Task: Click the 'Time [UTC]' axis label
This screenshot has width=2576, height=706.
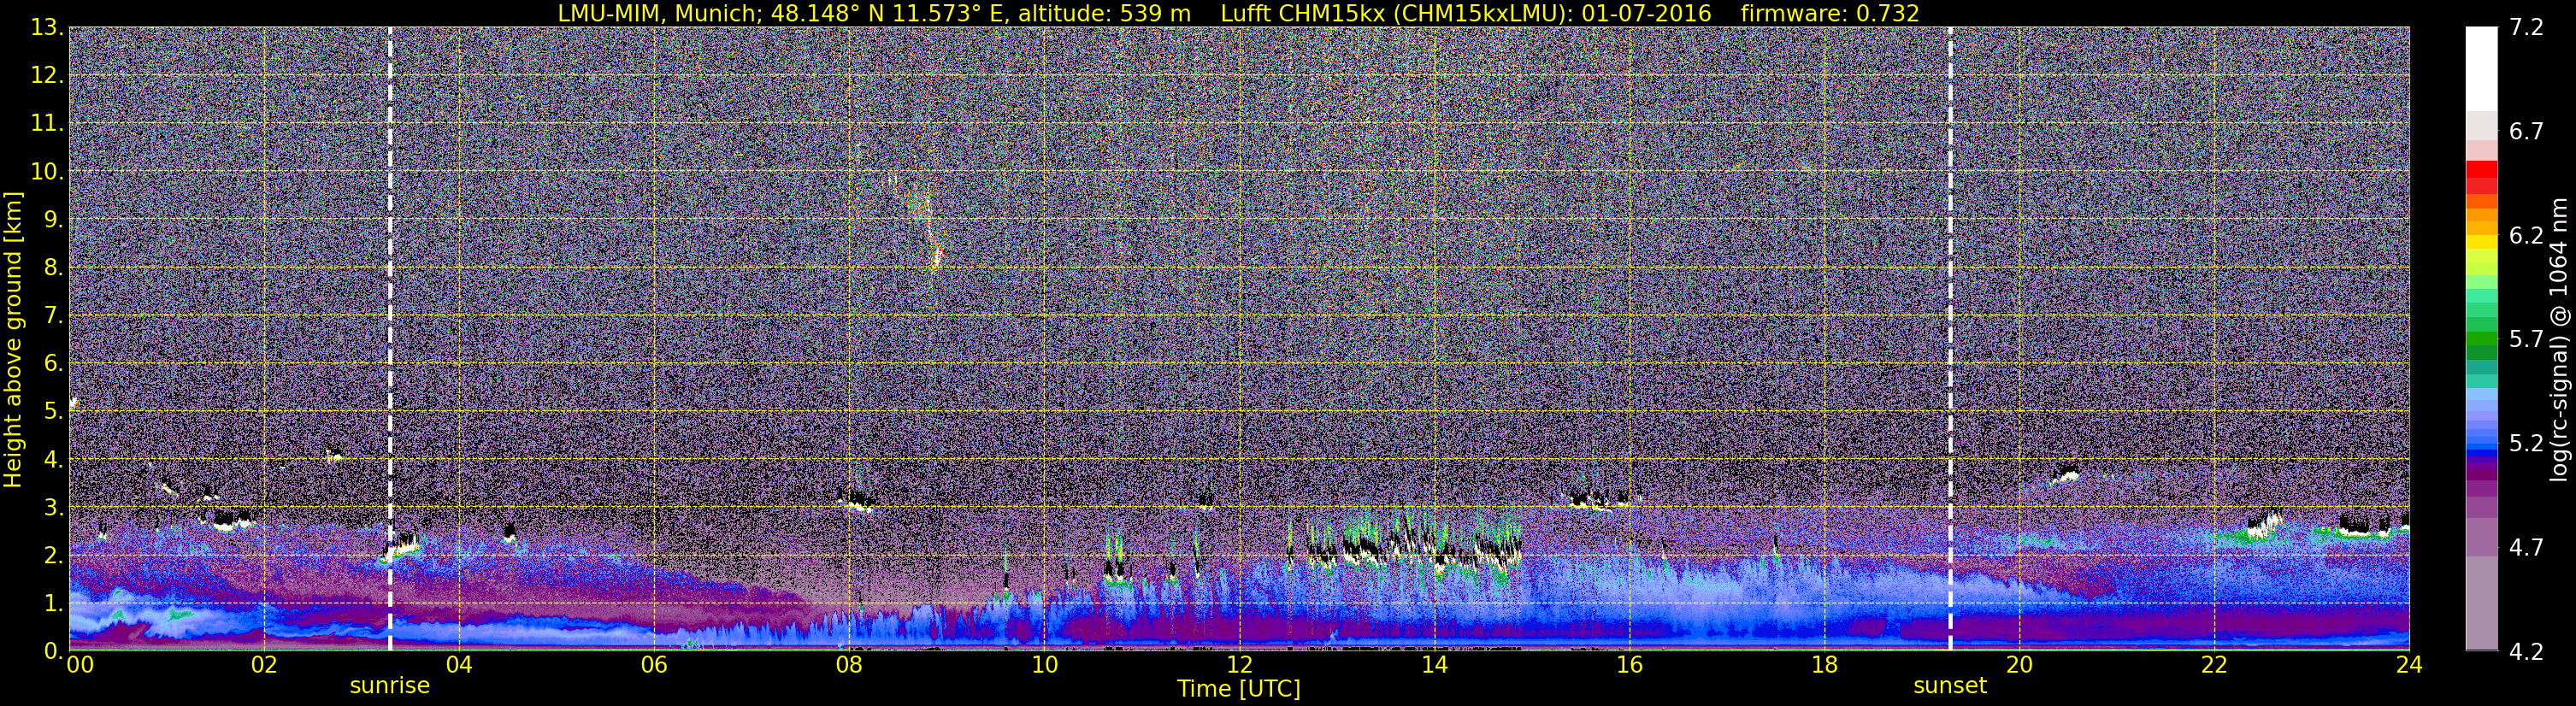Action: coord(1239,689)
